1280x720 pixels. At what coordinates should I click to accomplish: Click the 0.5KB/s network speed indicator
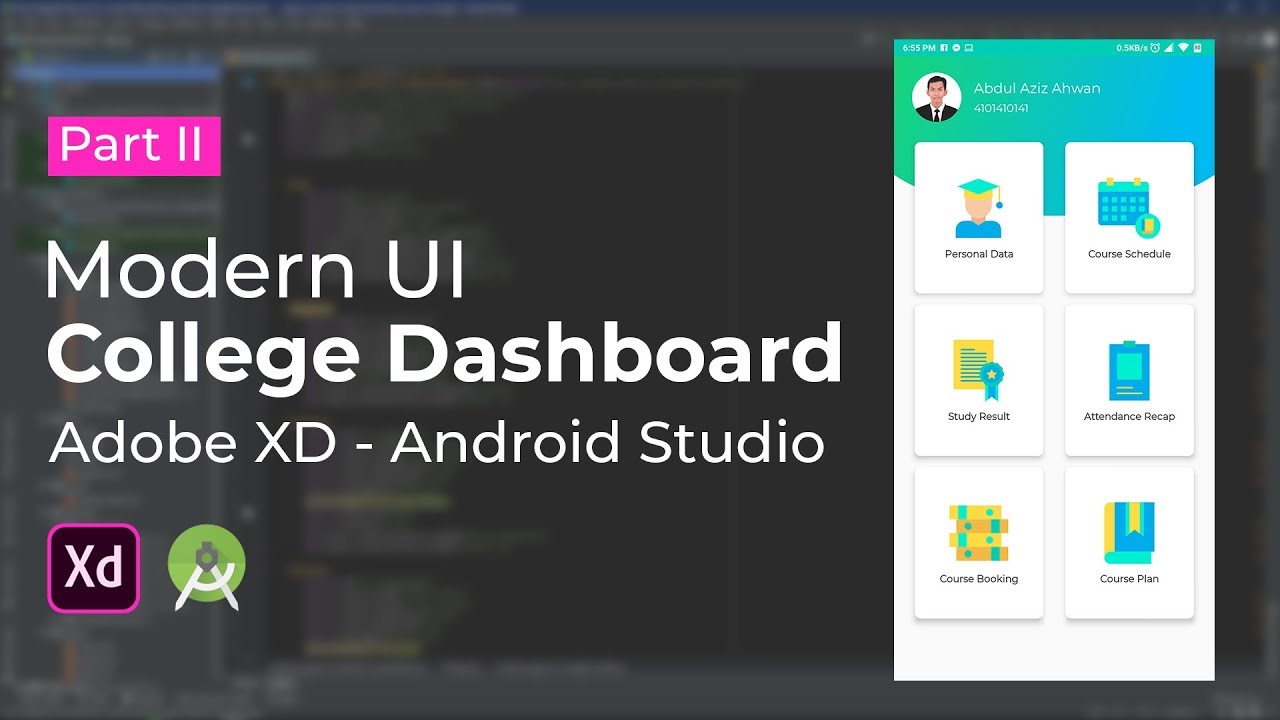pyautogui.click(x=1132, y=48)
